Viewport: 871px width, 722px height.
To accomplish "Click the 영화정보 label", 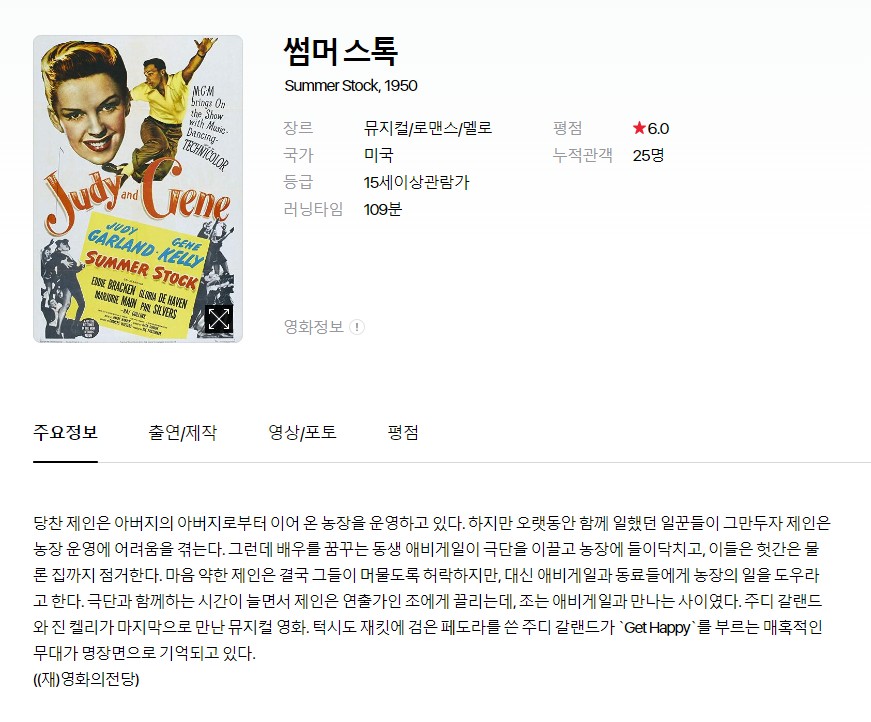I will point(314,327).
